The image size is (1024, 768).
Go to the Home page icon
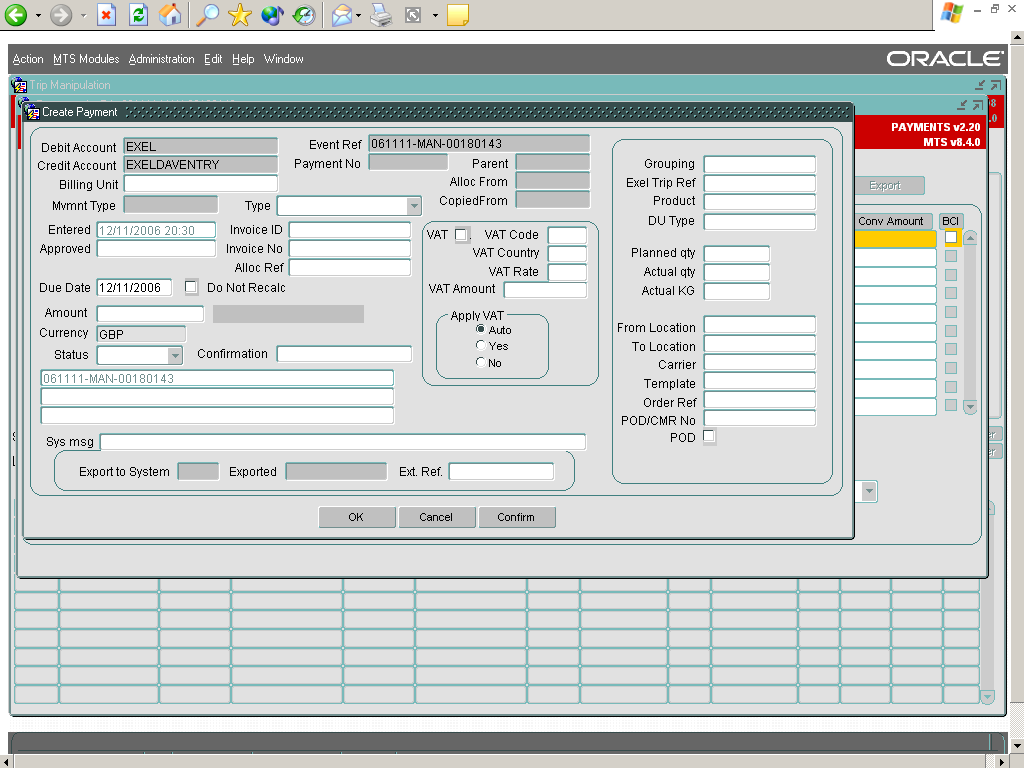170,14
